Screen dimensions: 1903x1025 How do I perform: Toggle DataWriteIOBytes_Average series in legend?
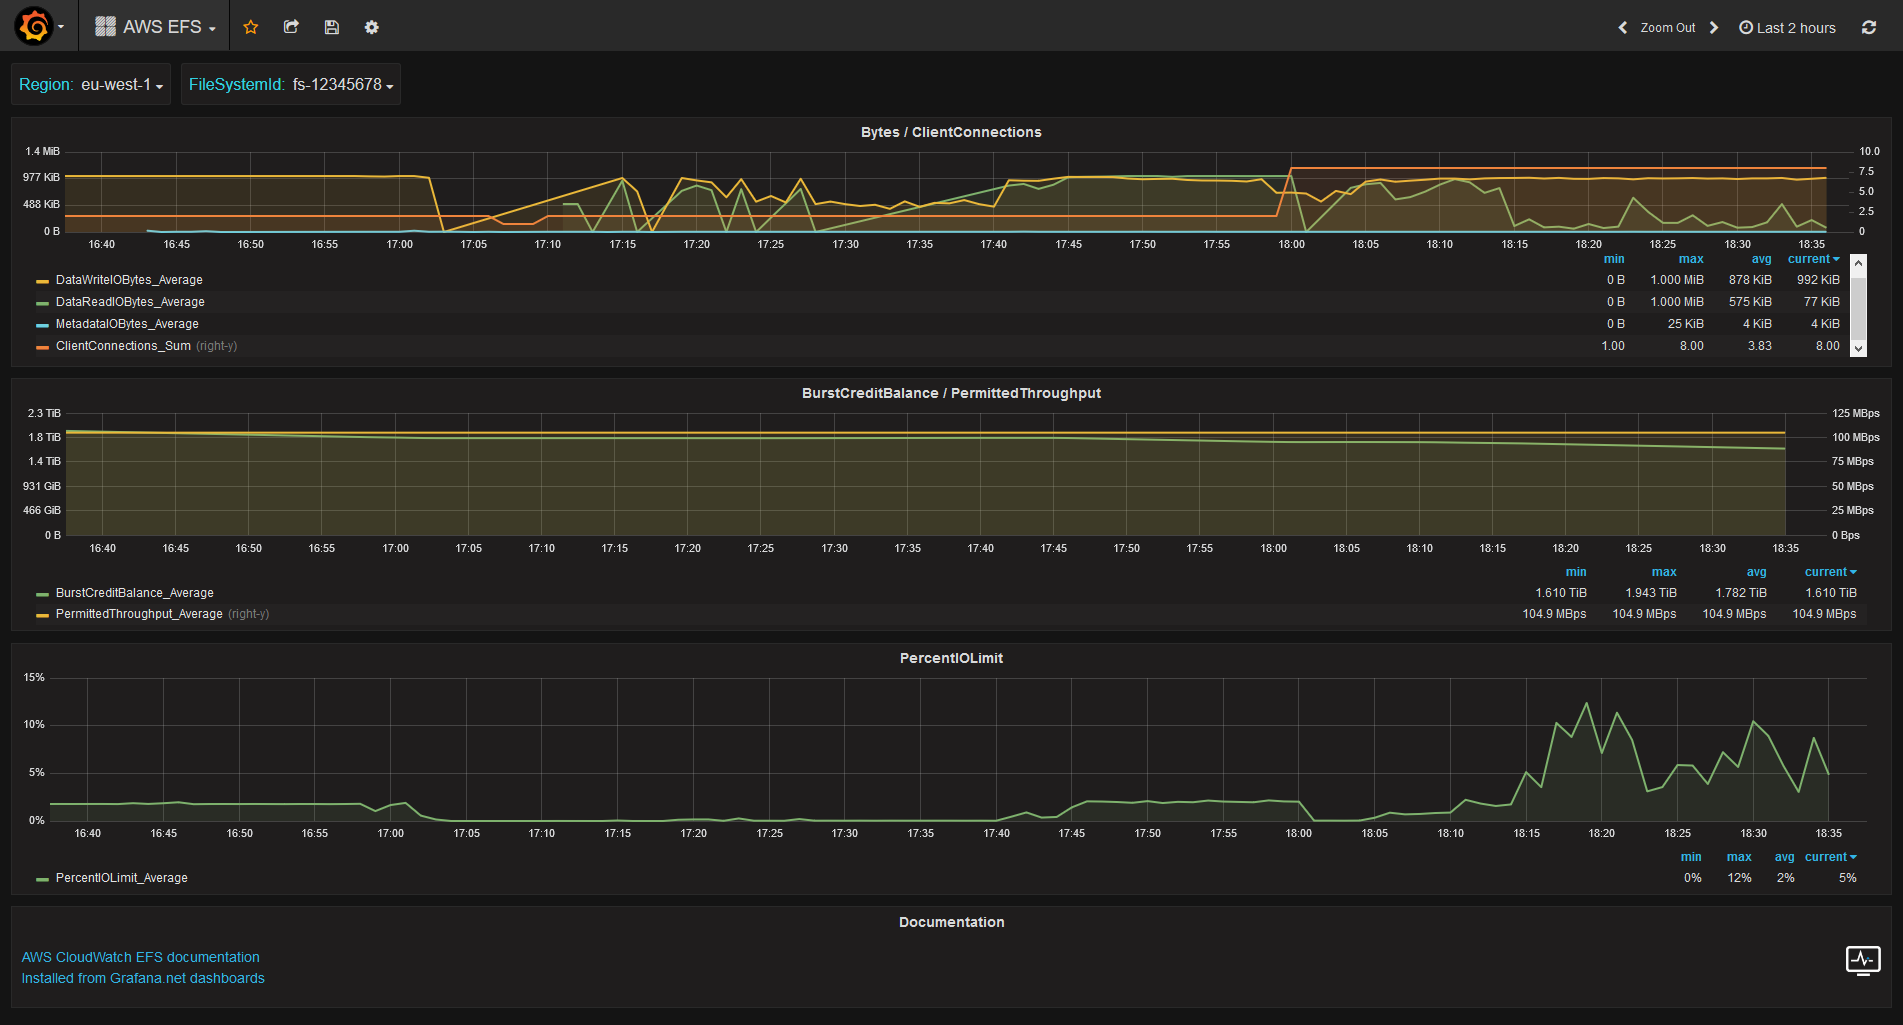tap(129, 280)
